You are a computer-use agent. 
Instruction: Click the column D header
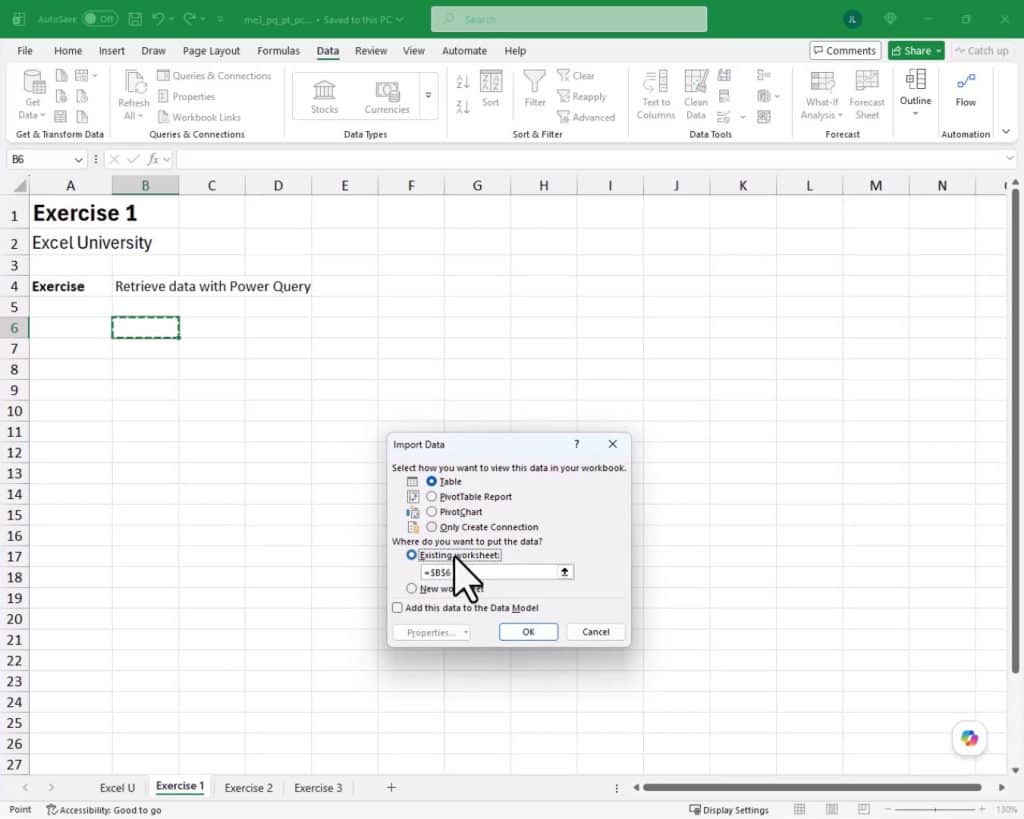tap(278, 186)
